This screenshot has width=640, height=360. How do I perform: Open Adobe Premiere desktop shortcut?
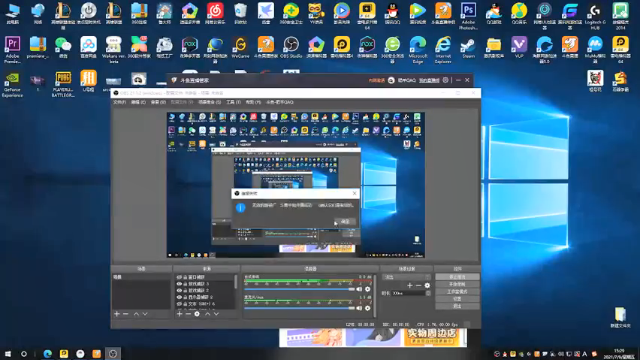[x=12, y=50]
